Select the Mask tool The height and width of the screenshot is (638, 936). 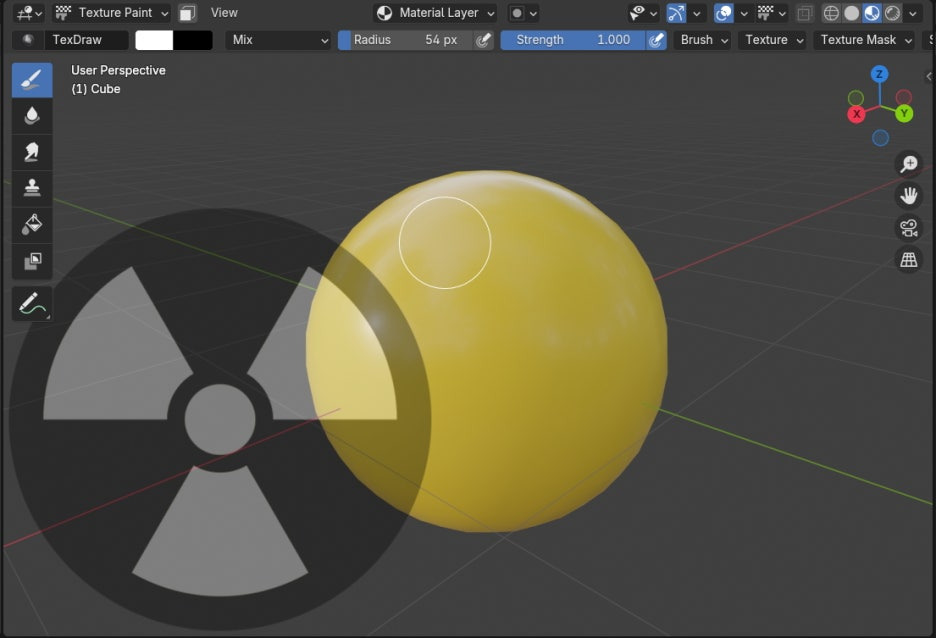(x=32, y=261)
